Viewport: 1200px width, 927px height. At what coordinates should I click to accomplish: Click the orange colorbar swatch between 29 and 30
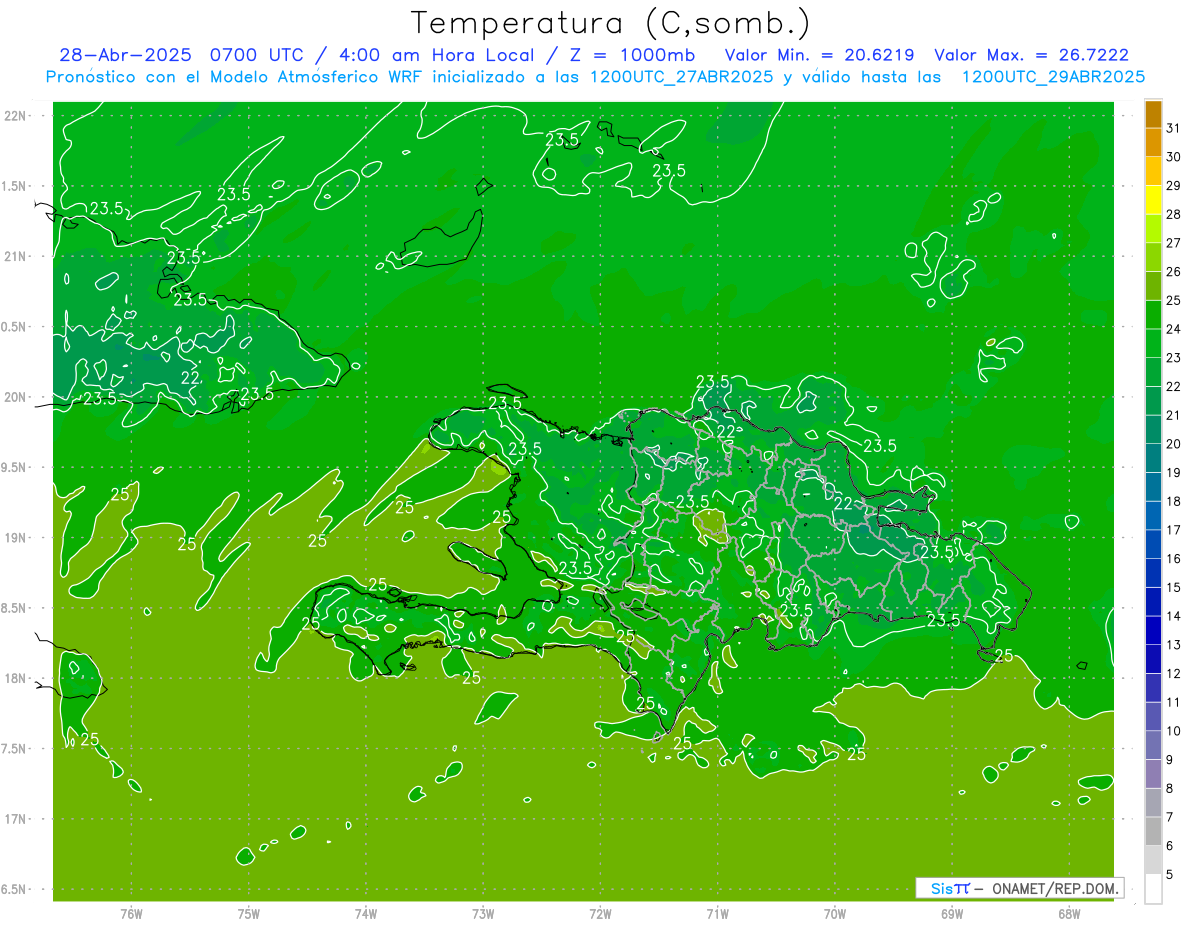(x=1153, y=171)
